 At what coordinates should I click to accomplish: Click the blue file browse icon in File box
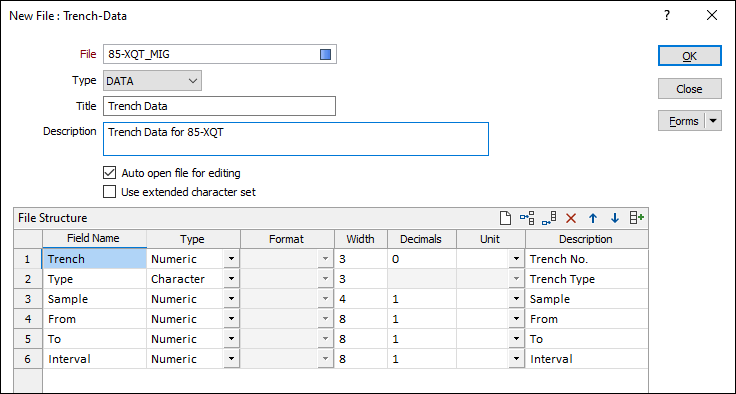(325, 54)
